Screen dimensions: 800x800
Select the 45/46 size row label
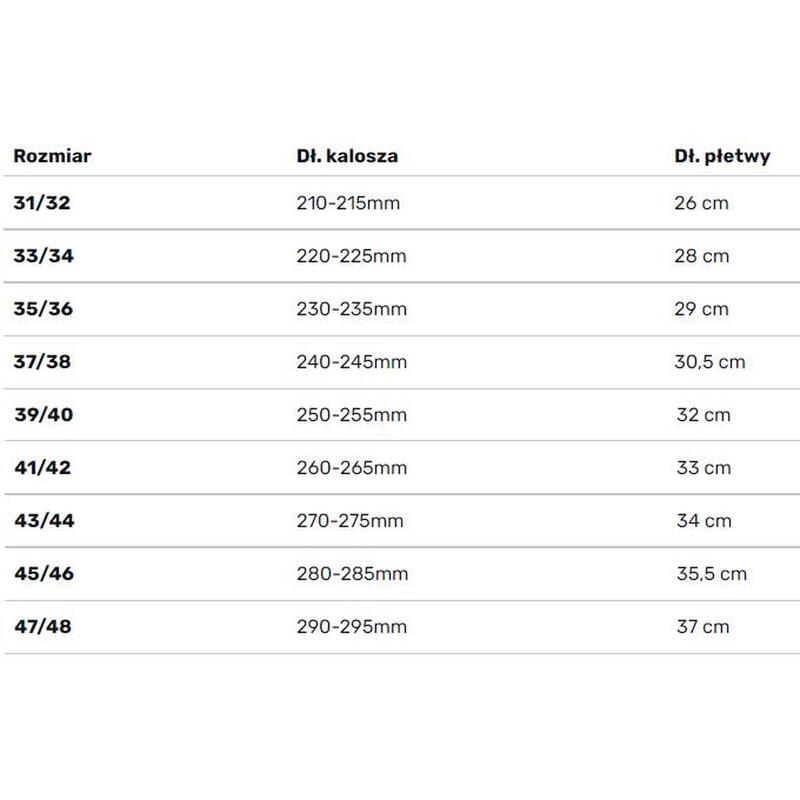(44, 574)
